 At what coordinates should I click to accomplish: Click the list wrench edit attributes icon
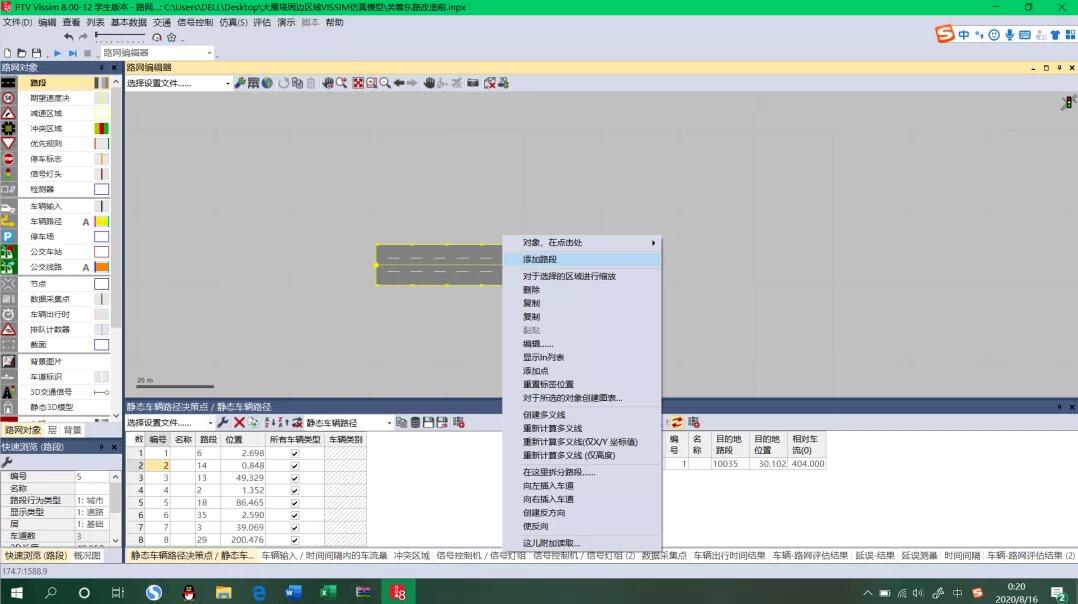coord(223,422)
